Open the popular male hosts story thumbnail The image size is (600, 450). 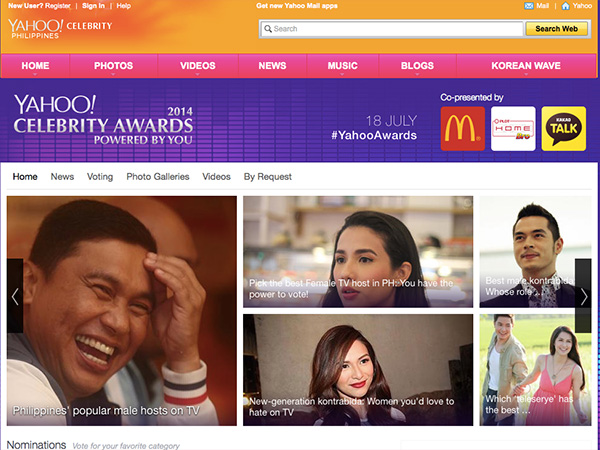tap(121, 310)
